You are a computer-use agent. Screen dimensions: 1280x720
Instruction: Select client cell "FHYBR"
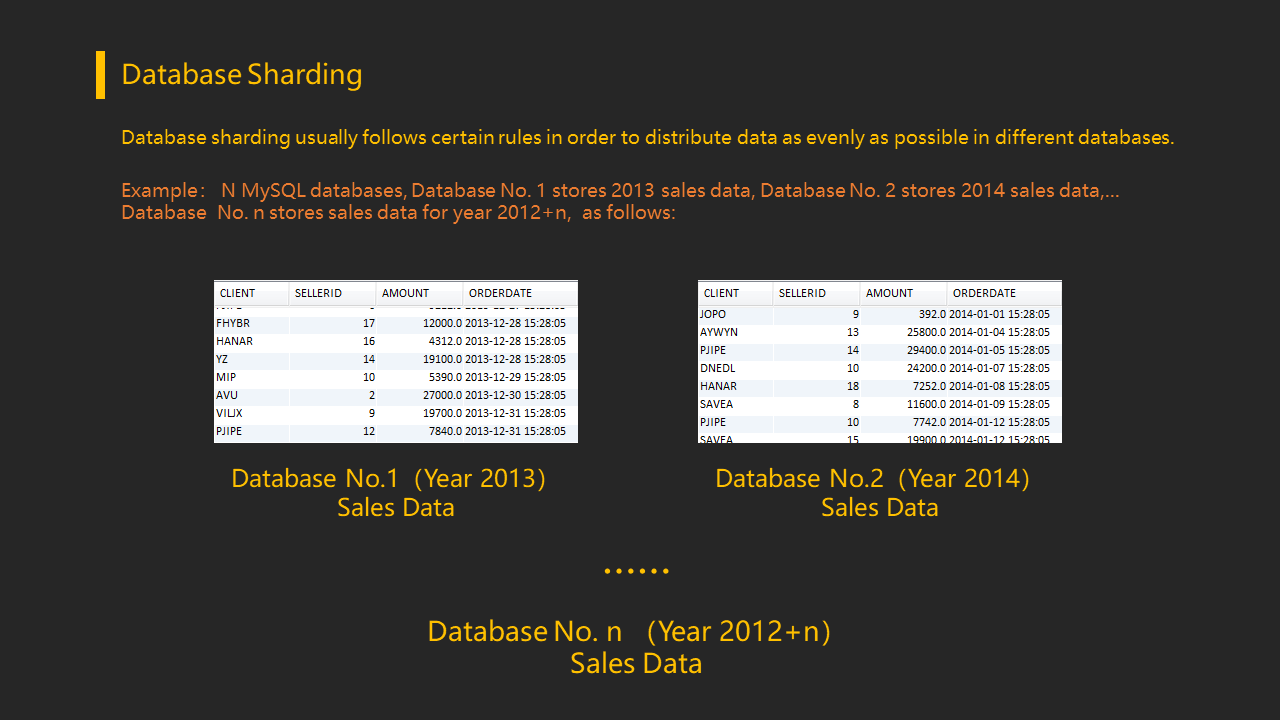[233, 323]
